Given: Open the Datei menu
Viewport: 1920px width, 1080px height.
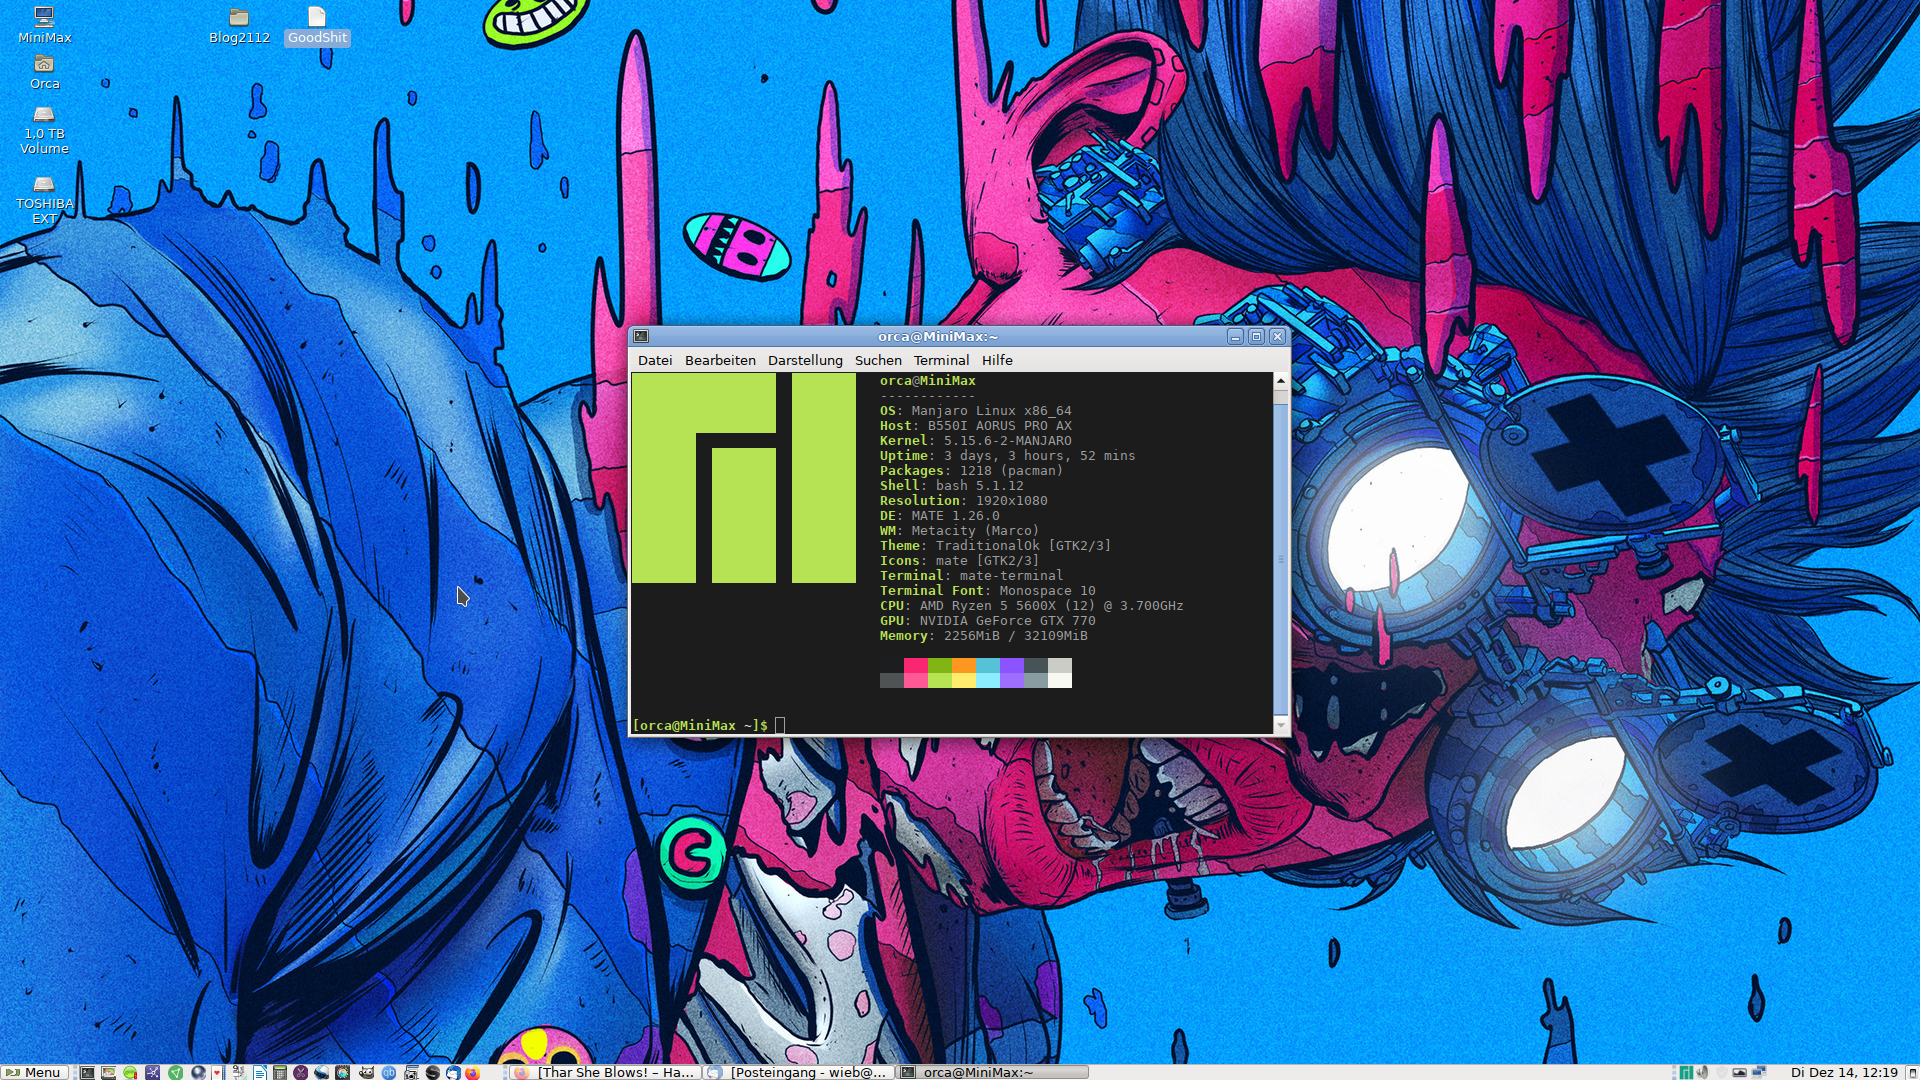Looking at the screenshot, I should (x=655, y=360).
